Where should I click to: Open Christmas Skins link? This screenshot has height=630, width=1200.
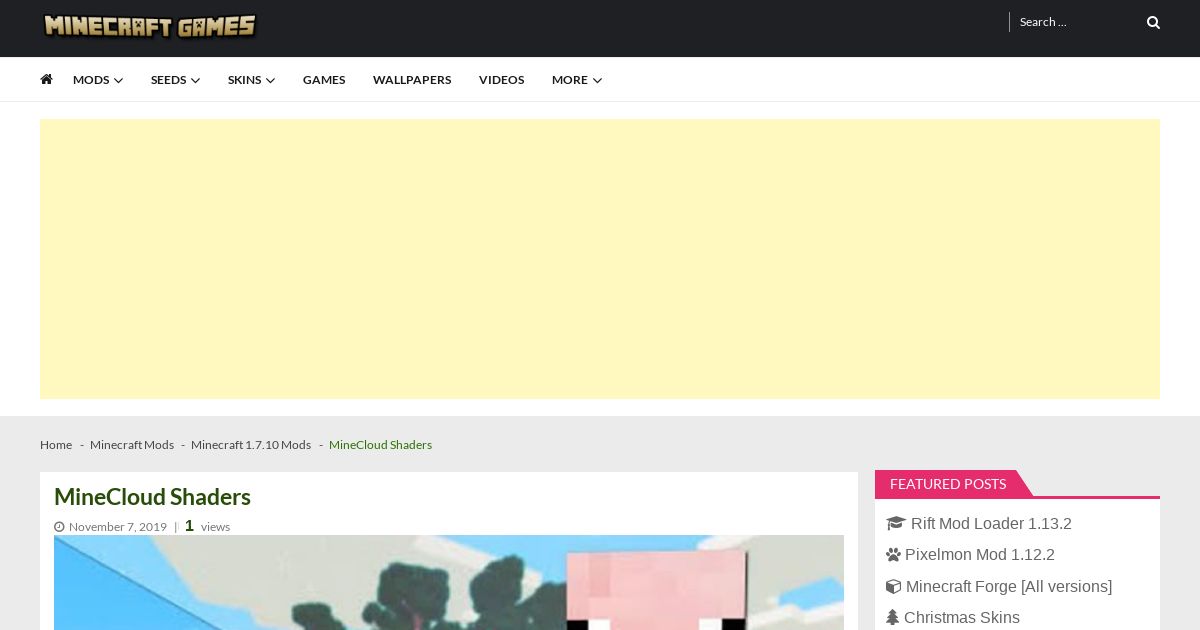[x=962, y=618]
